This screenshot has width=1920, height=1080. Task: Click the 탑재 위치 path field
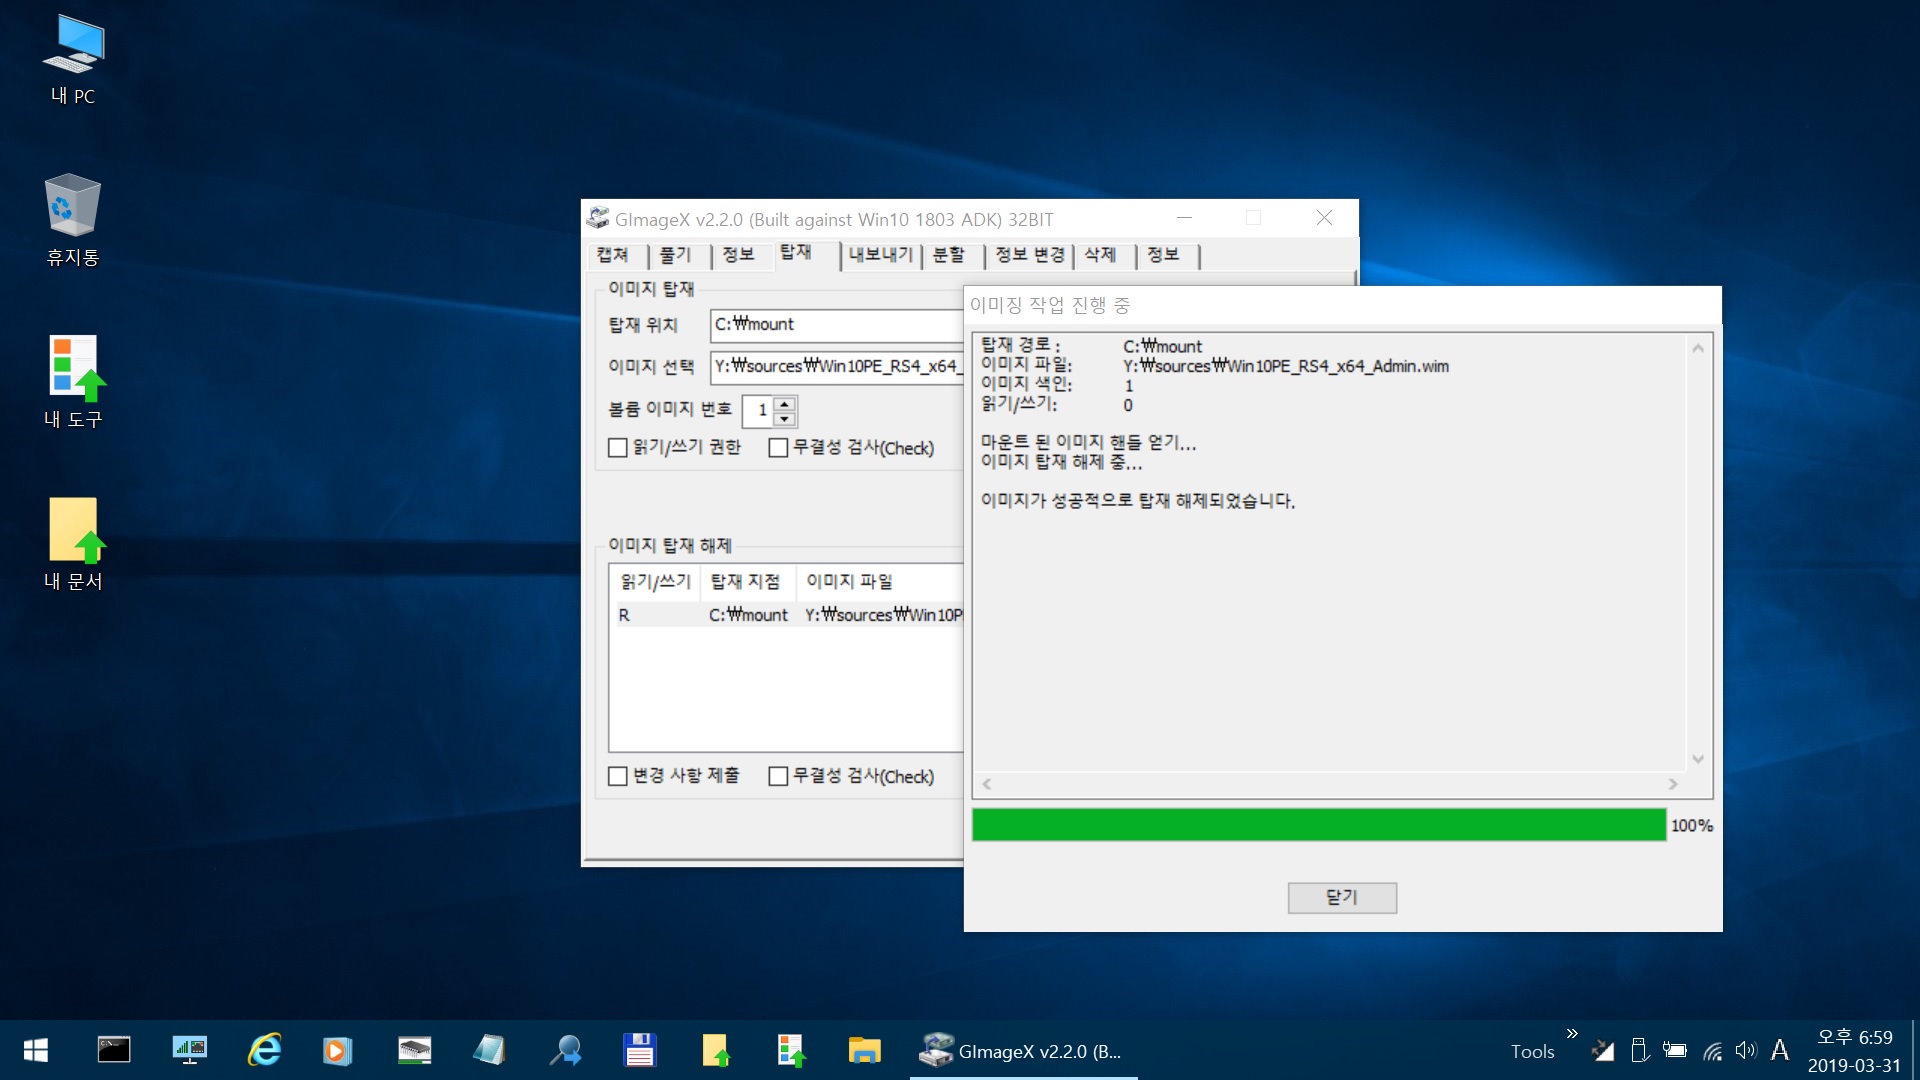tap(837, 324)
